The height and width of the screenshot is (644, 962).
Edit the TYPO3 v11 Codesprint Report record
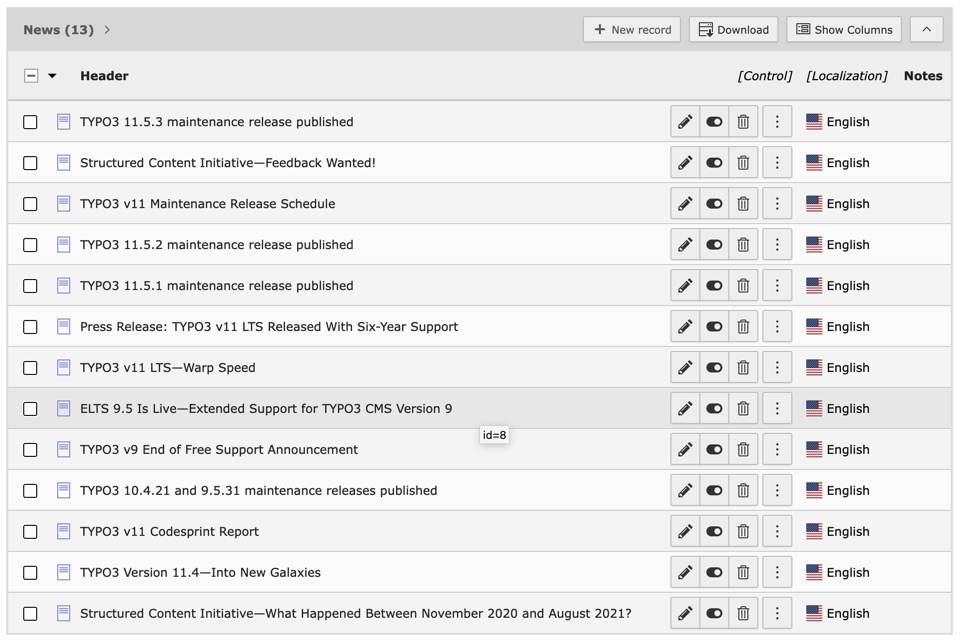[x=685, y=532]
